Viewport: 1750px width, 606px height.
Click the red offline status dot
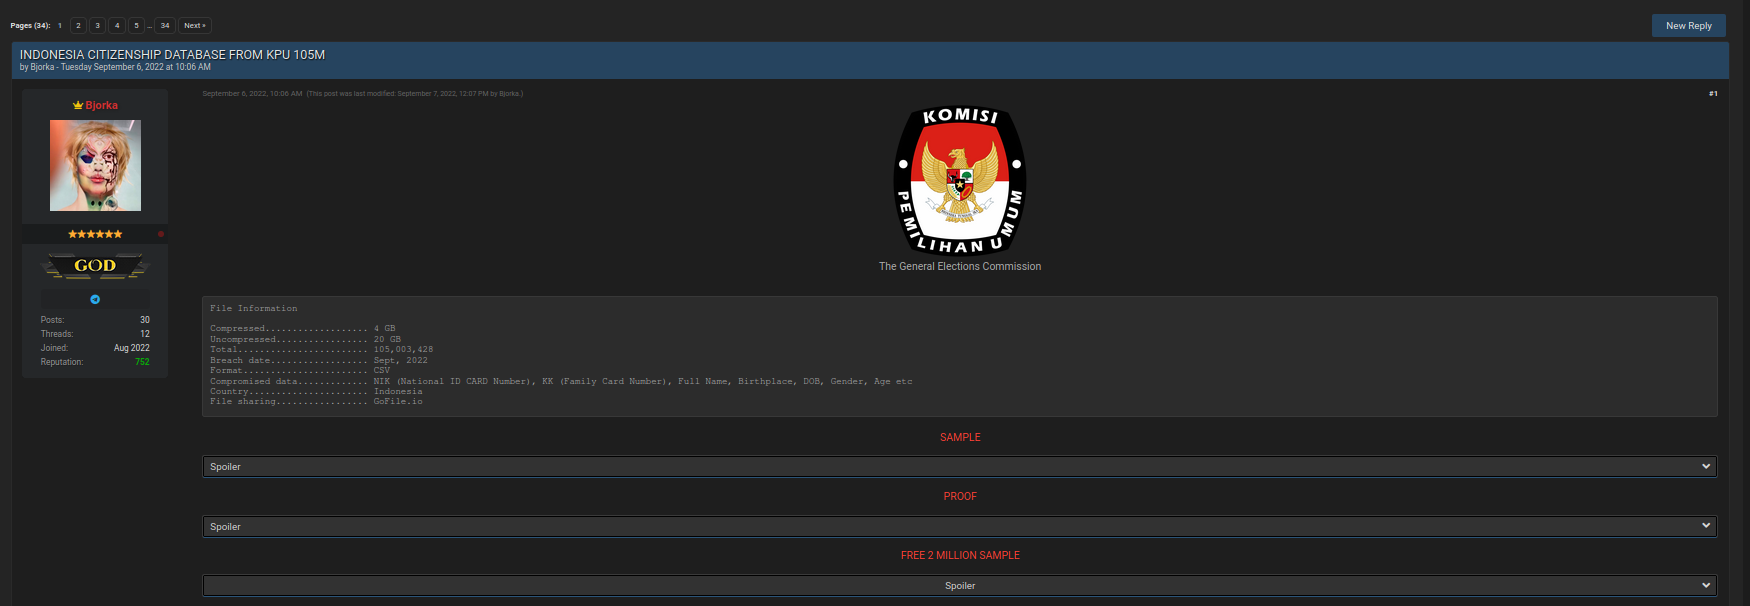(161, 234)
